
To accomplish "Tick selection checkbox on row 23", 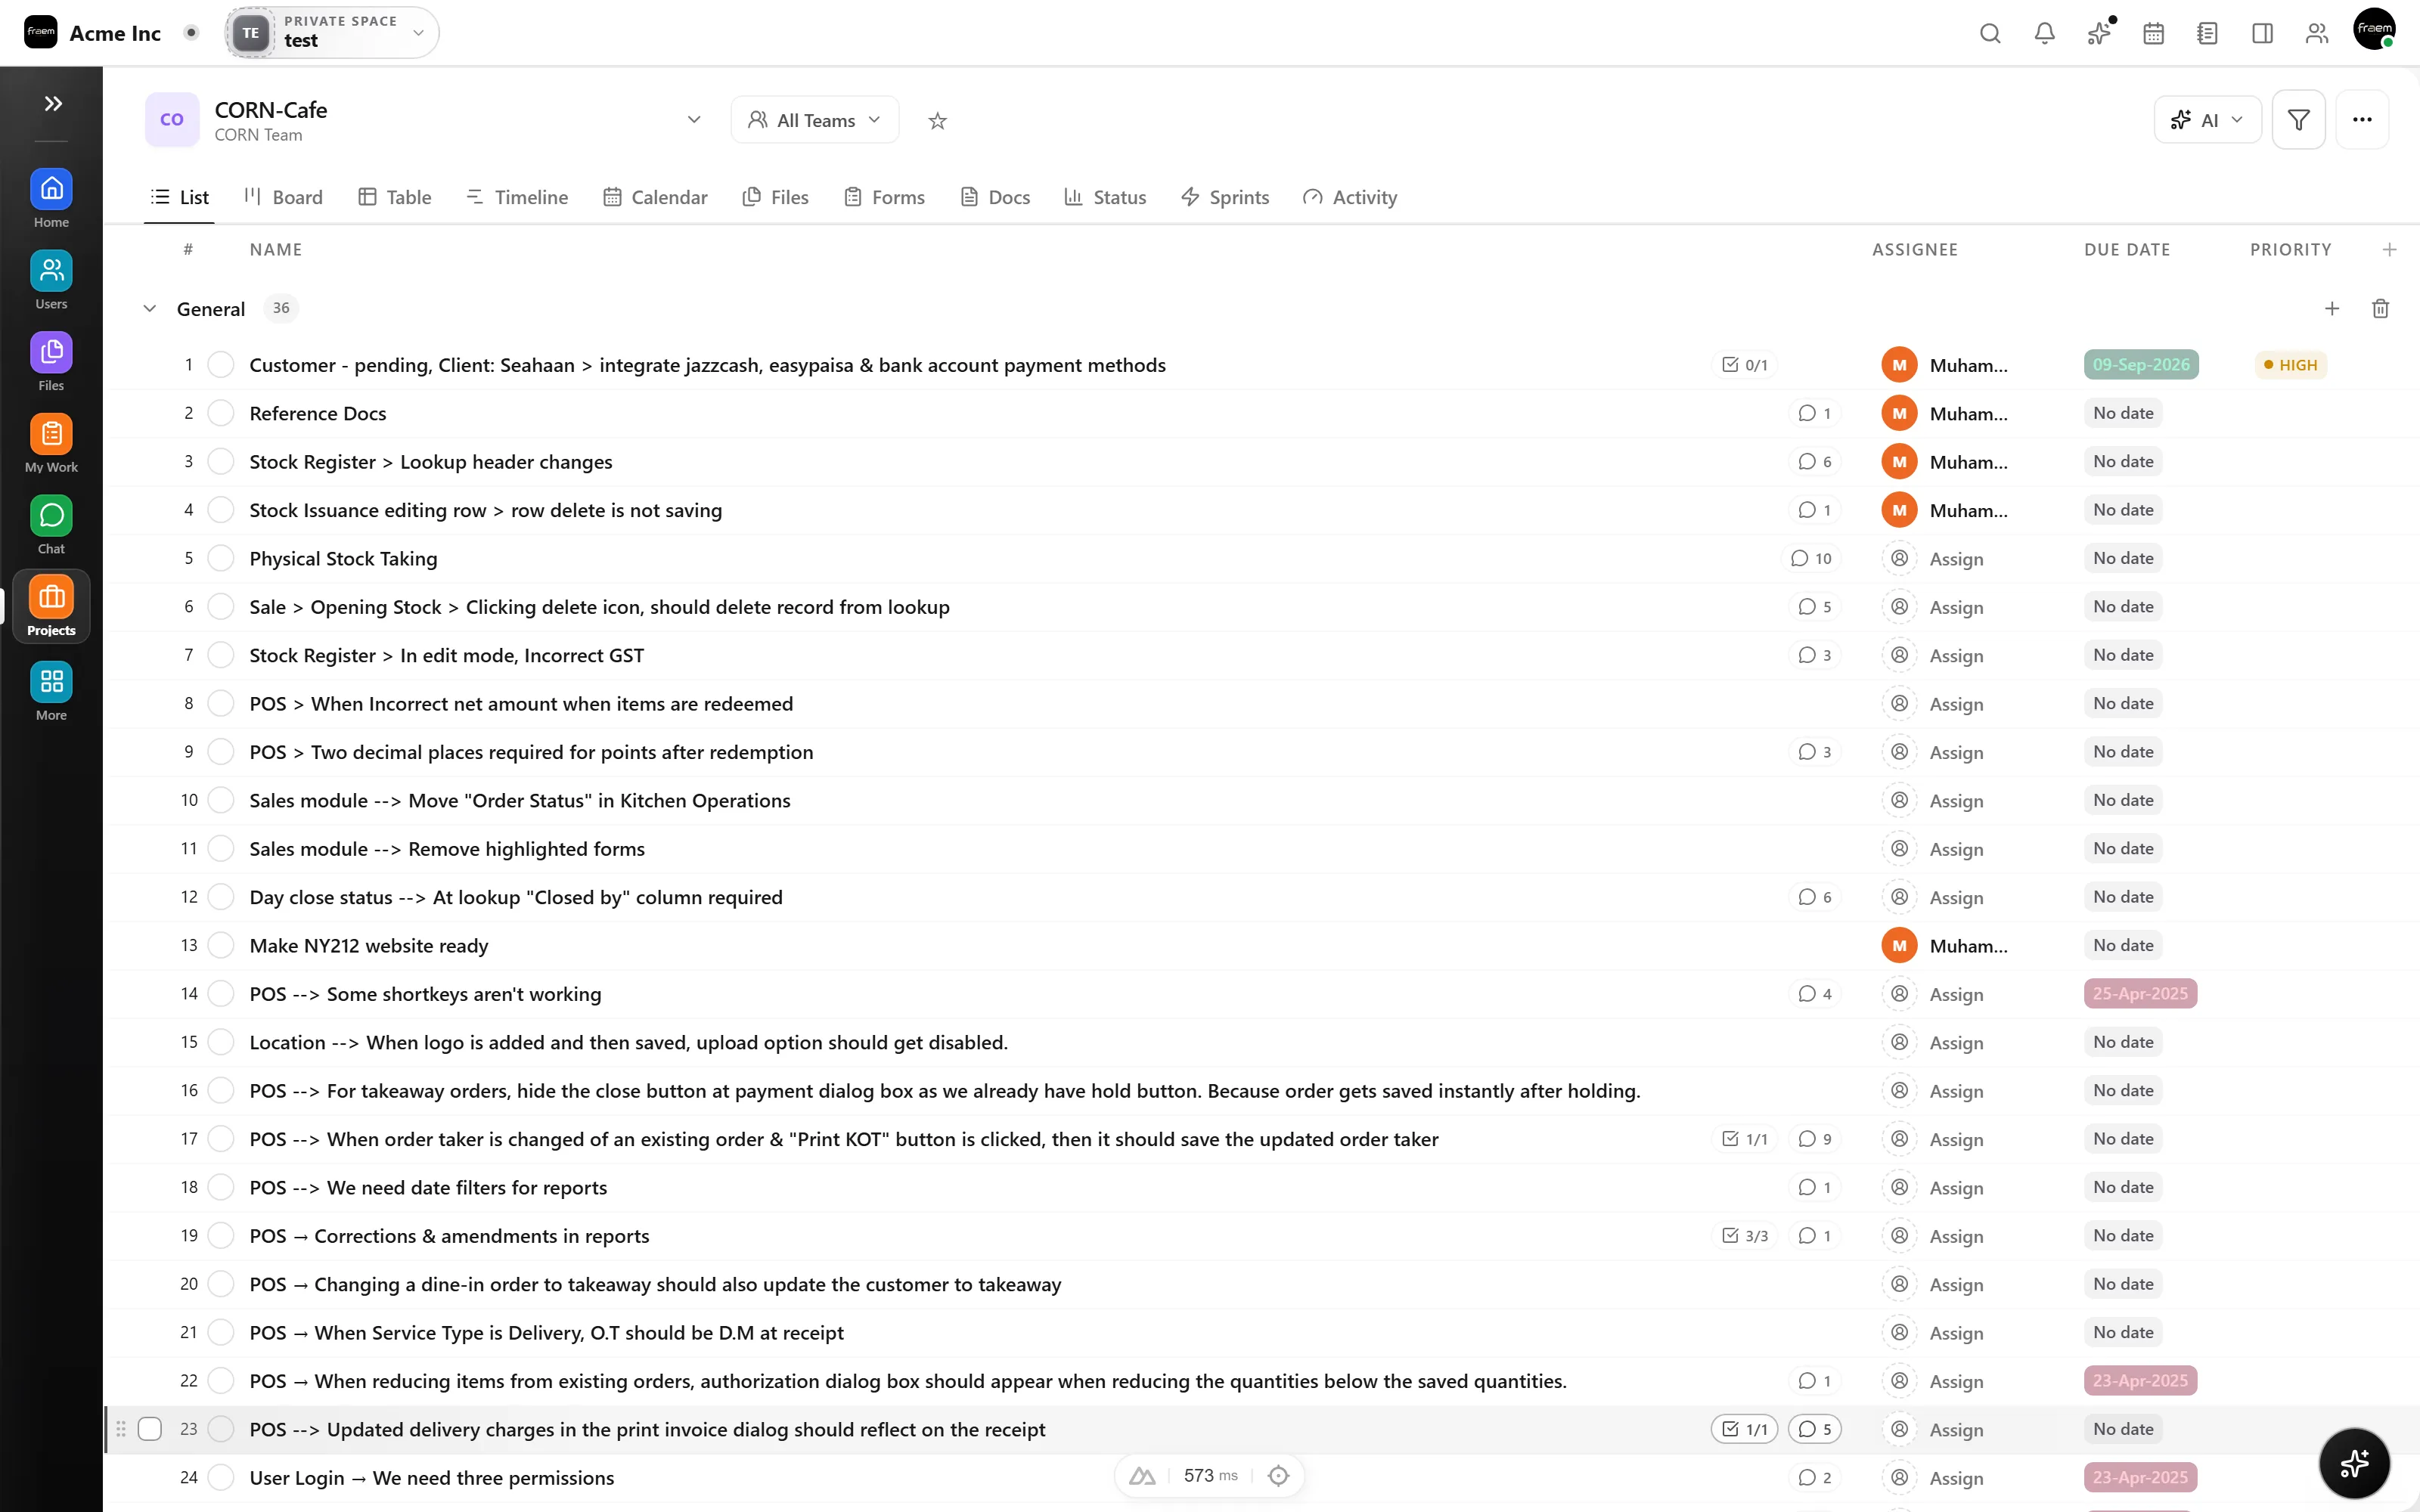I will [150, 1429].
